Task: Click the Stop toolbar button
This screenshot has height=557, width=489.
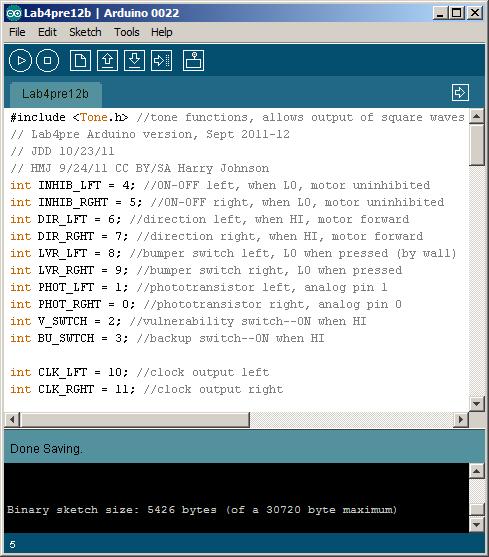Action: pyautogui.click(x=47, y=61)
